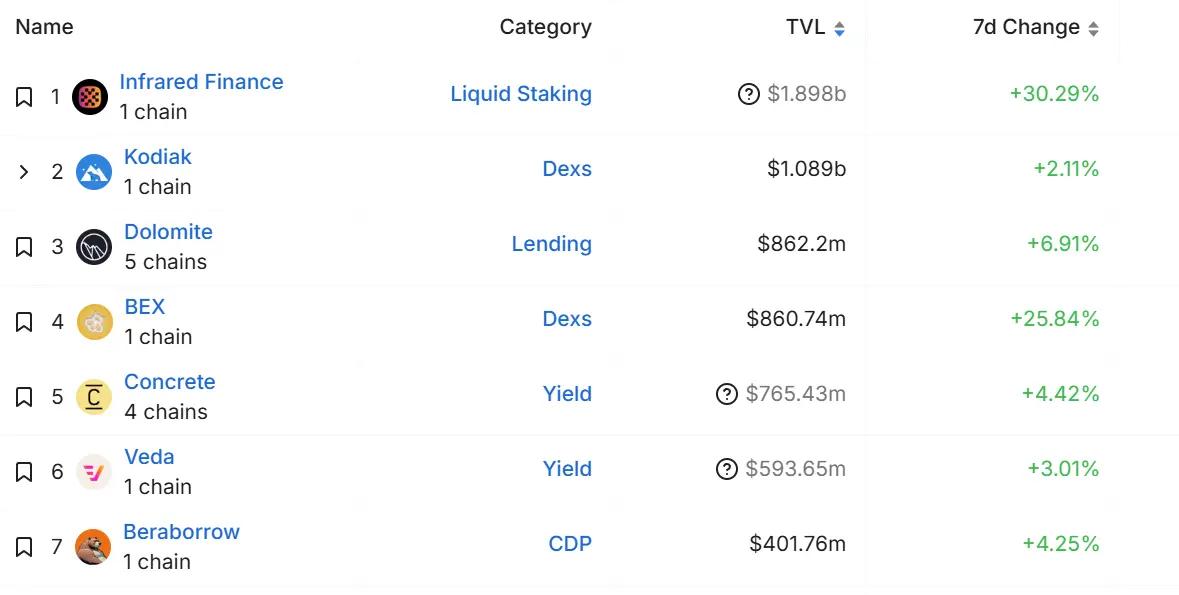Viewport: 1179px width, 595px height.
Task: Click the Concrete logo icon
Action: [94, 397]
